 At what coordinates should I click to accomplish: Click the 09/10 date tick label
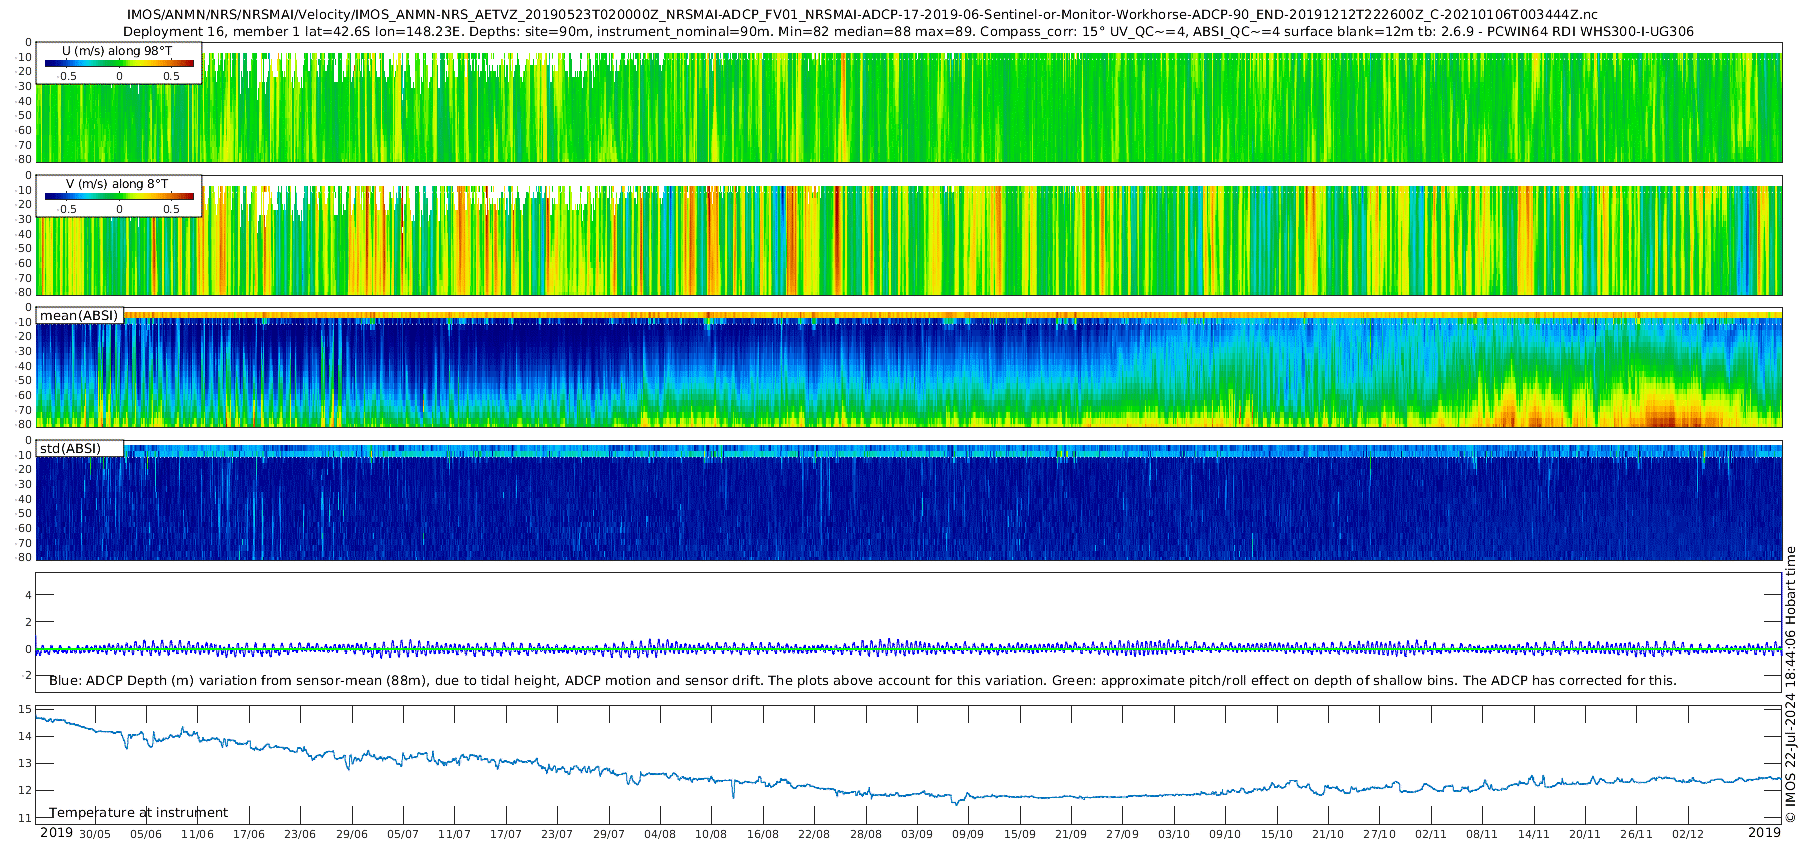(x=1225, y=834)
